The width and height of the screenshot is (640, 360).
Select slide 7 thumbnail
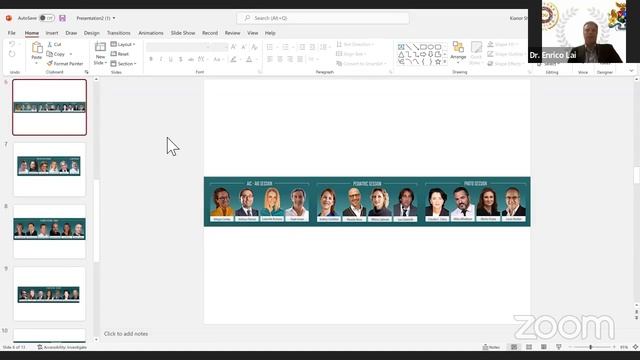click(49, 169)
